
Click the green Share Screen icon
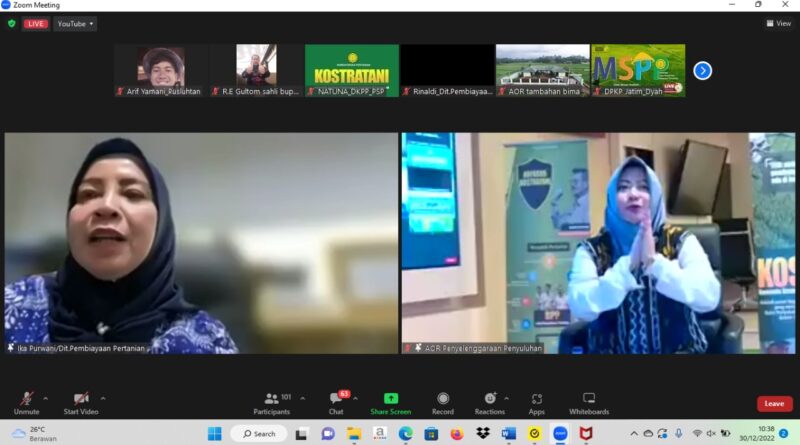[x=390, y=399]
